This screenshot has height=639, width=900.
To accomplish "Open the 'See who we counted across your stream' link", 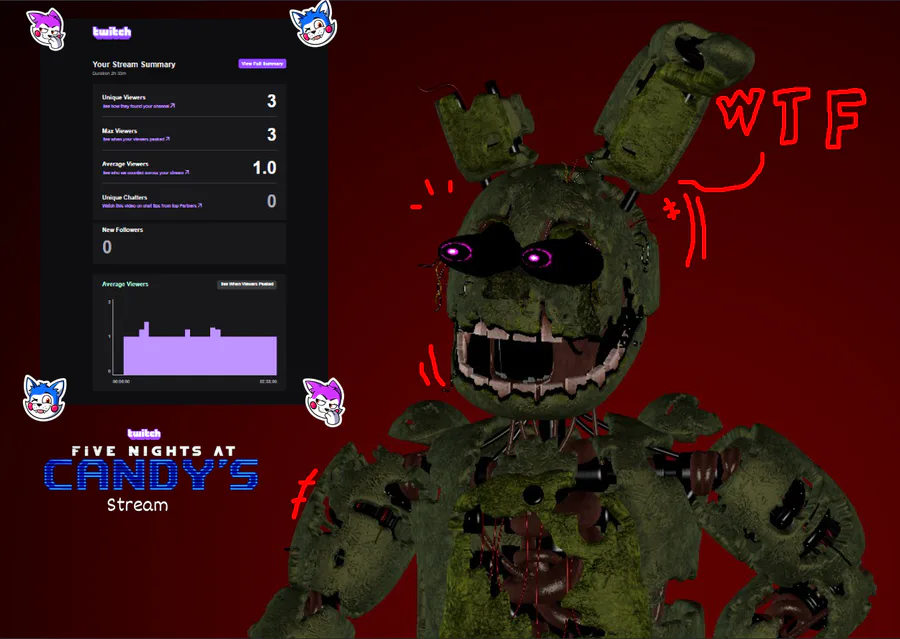I will [x=146, y=172].
